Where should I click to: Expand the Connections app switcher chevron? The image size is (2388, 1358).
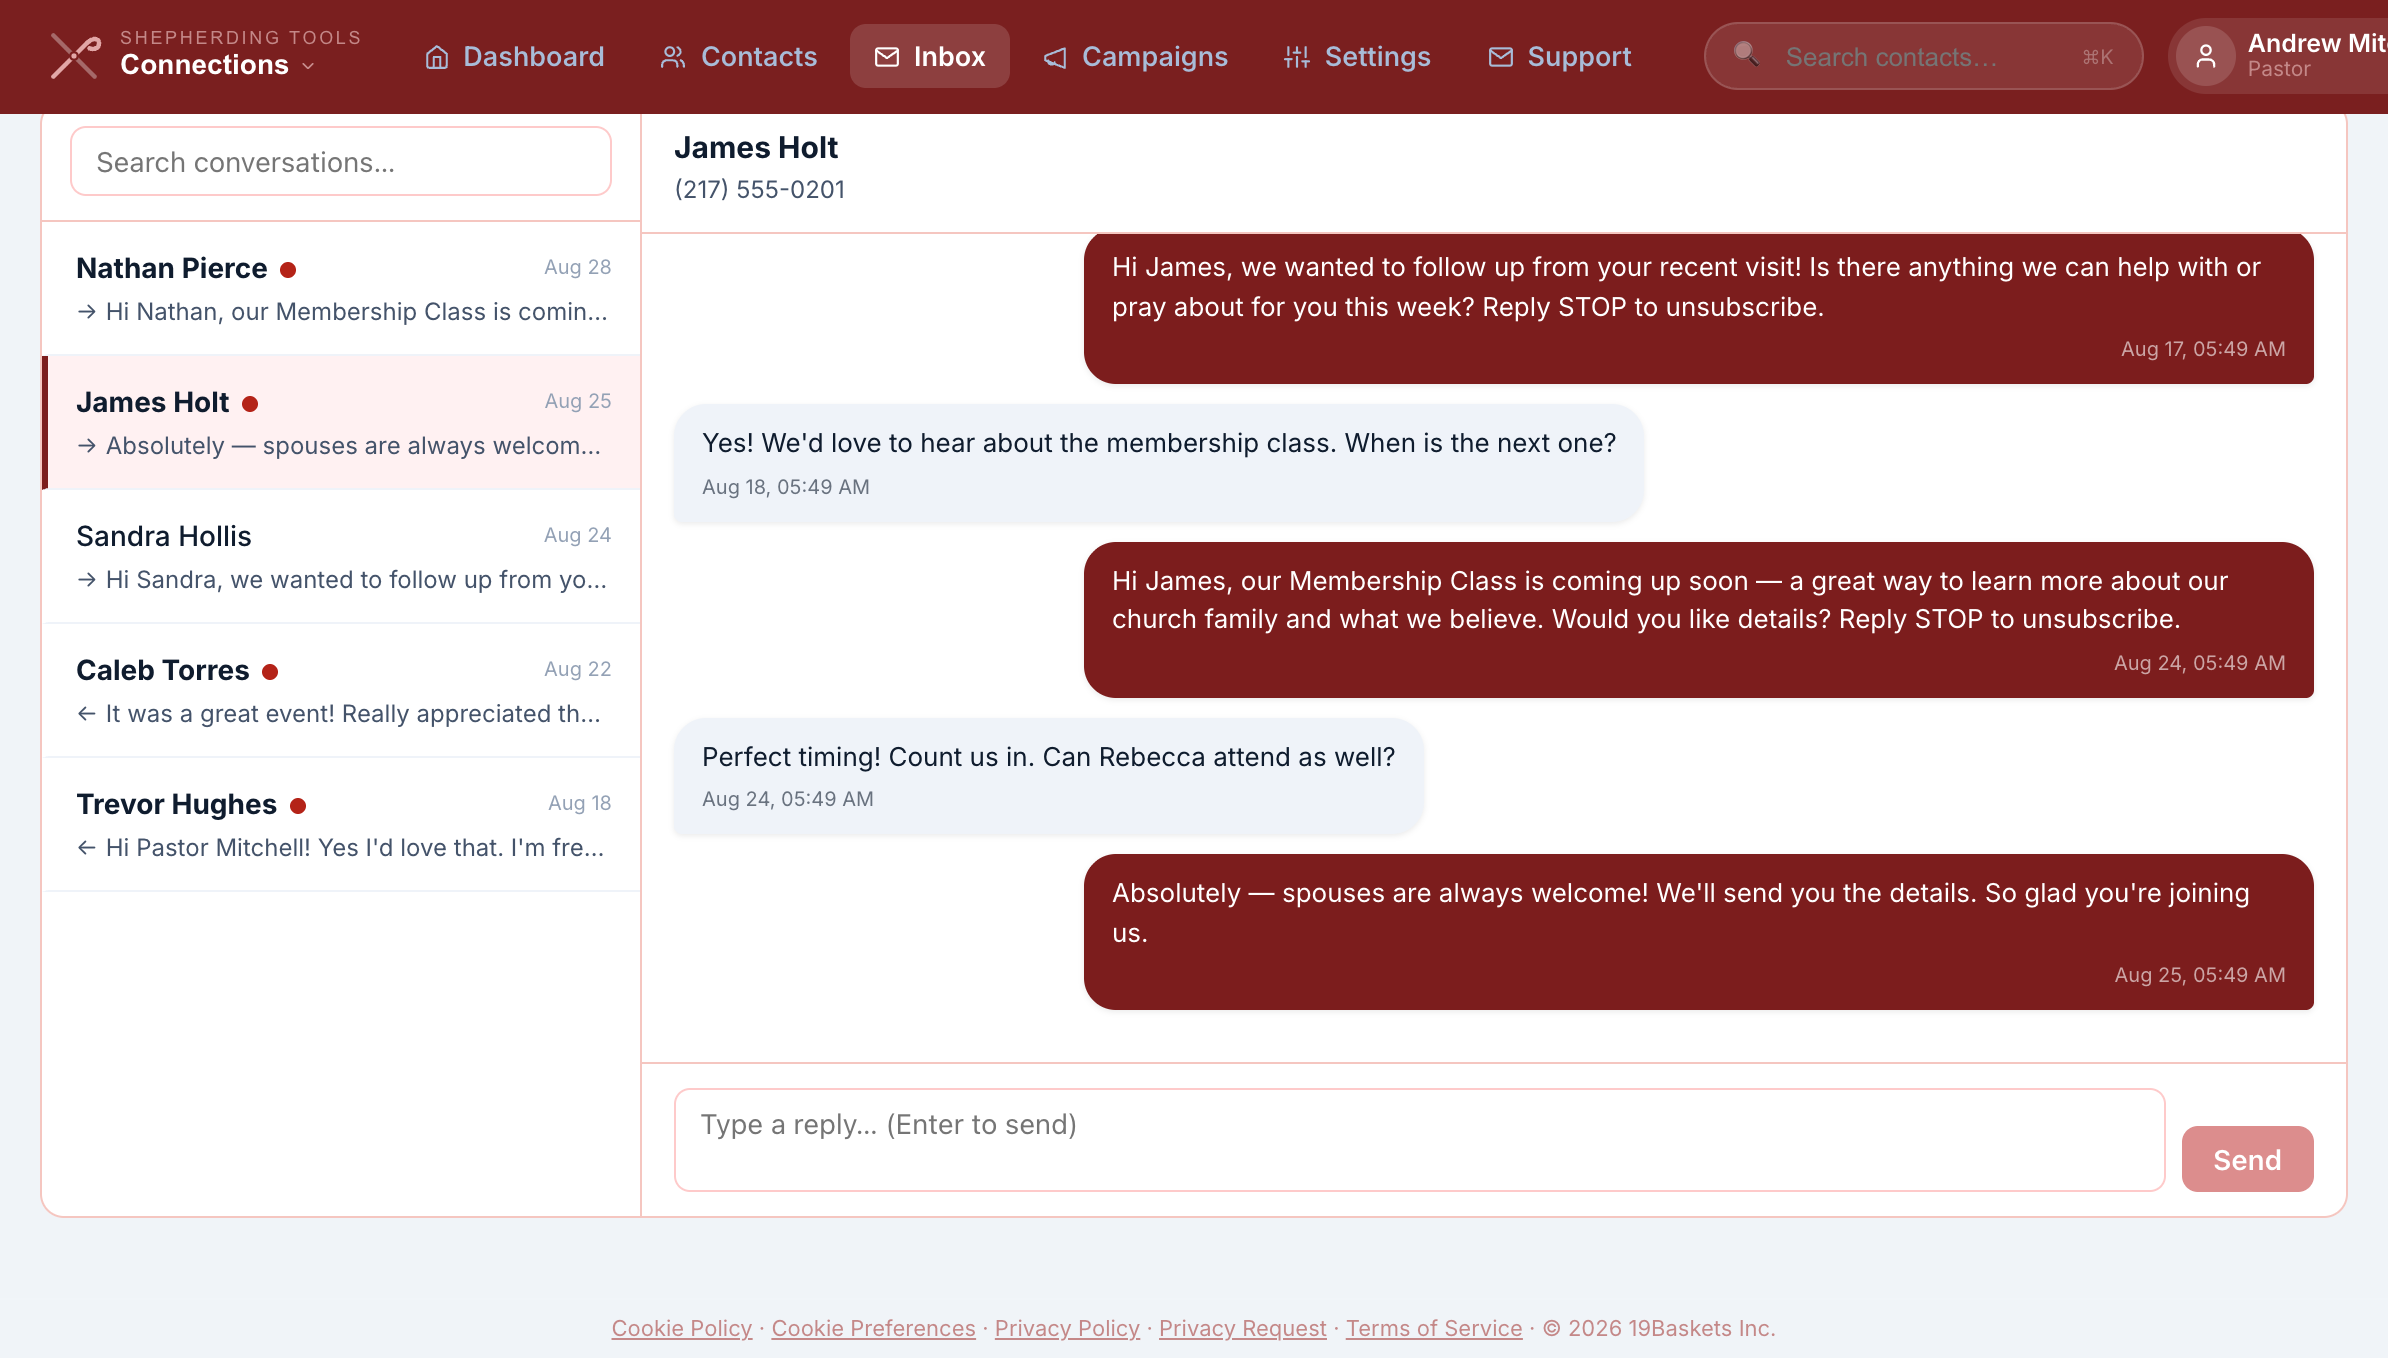tap(308, 66)
